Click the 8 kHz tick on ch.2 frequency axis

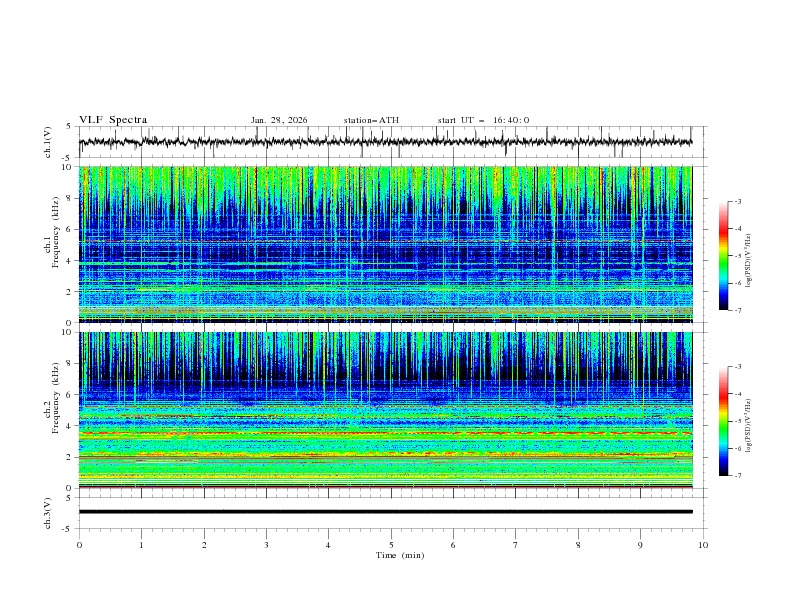coord(71,364)
